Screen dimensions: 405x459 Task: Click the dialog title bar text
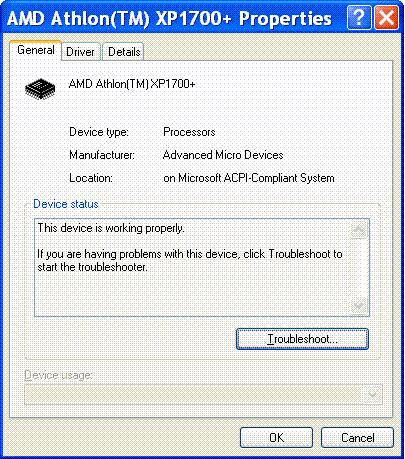(x=169, y=18)
